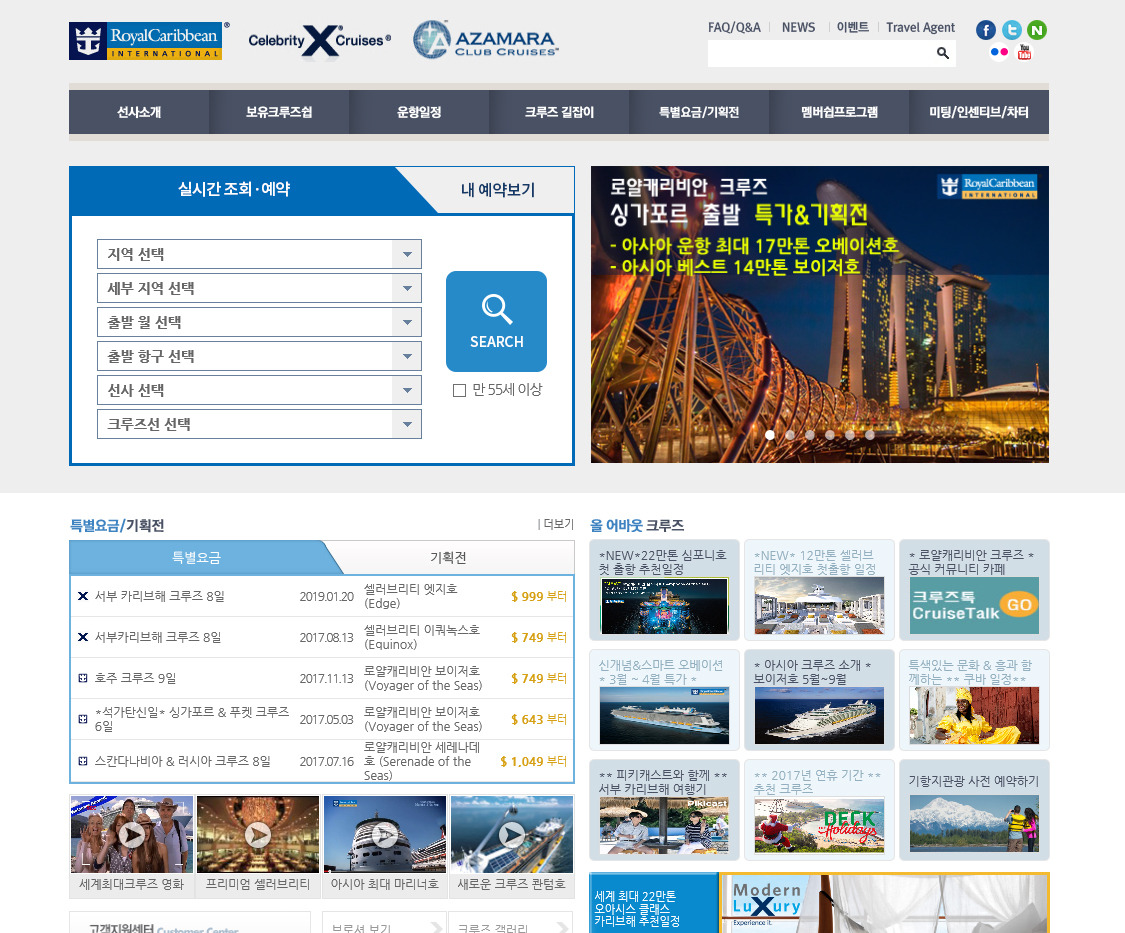The image size is (1125, 933).
Task: Open the 미팅/인센티브/차터 menu
Action: [x=979, y=112]
